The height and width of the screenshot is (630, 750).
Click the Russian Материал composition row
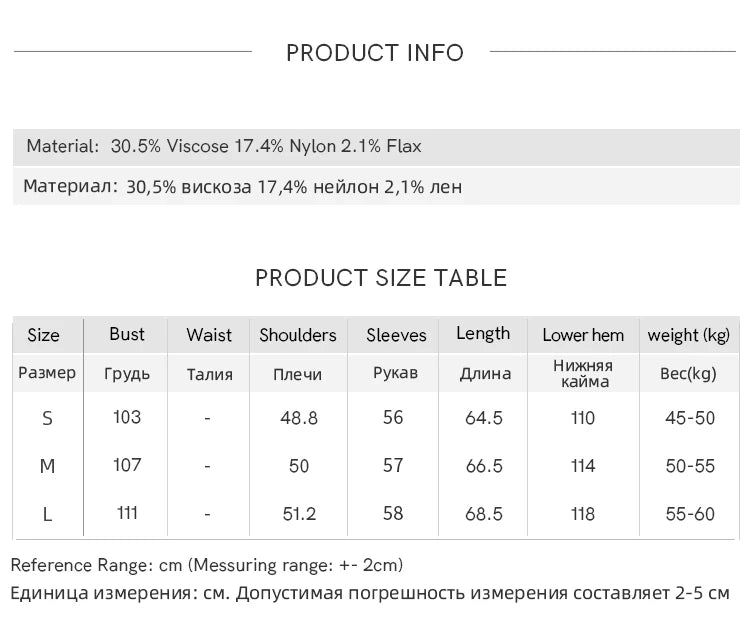242,187
